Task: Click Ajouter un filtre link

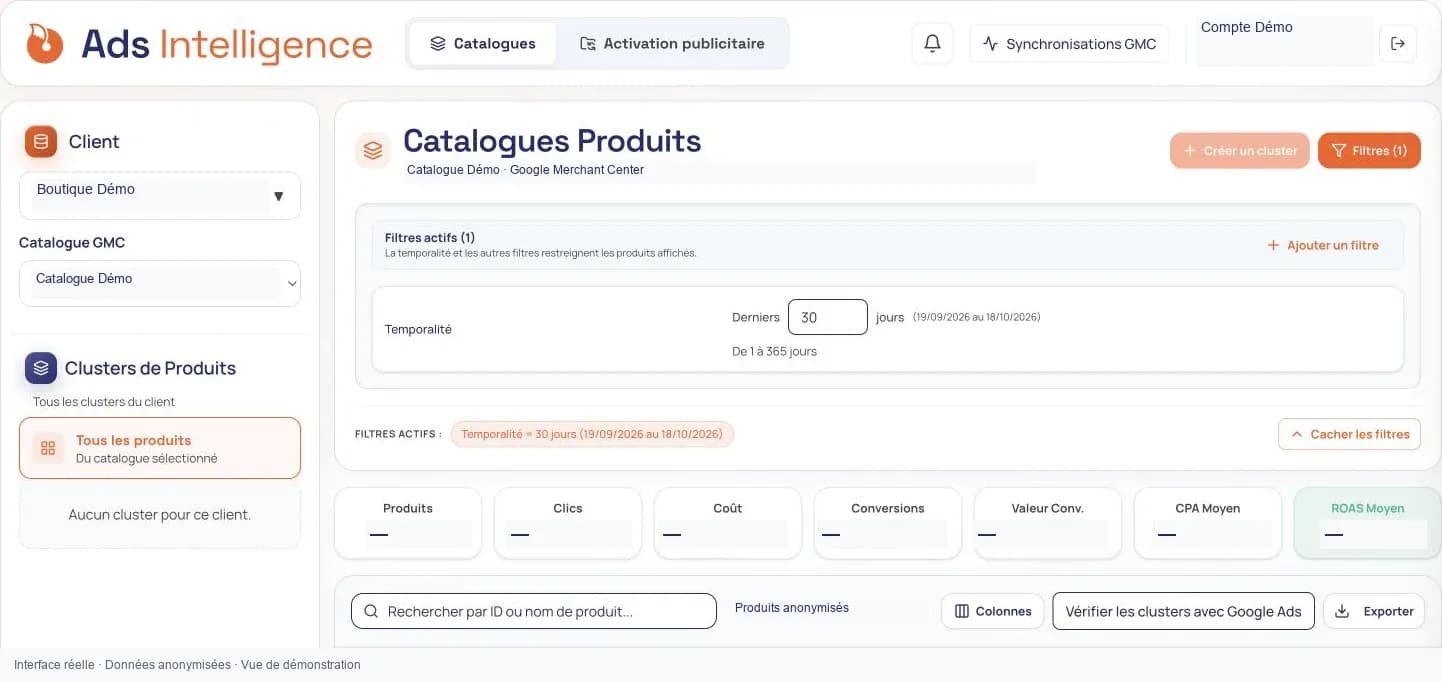Action: click(1323, 245)
